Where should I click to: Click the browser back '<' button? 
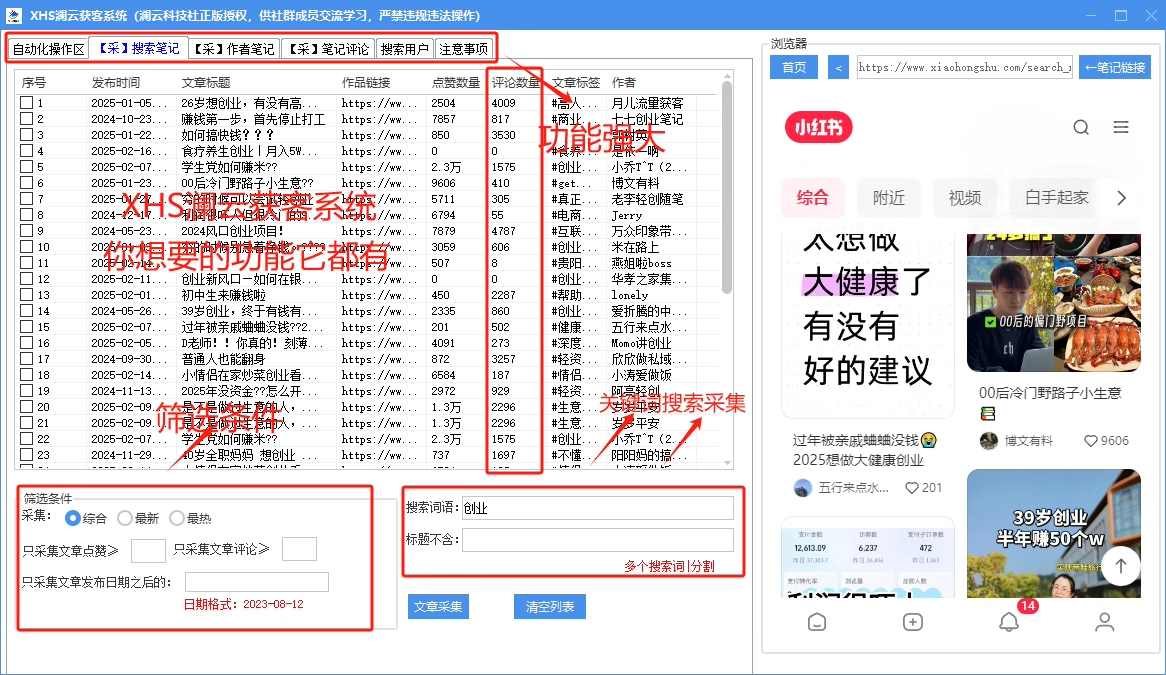[x=839, y=68]
